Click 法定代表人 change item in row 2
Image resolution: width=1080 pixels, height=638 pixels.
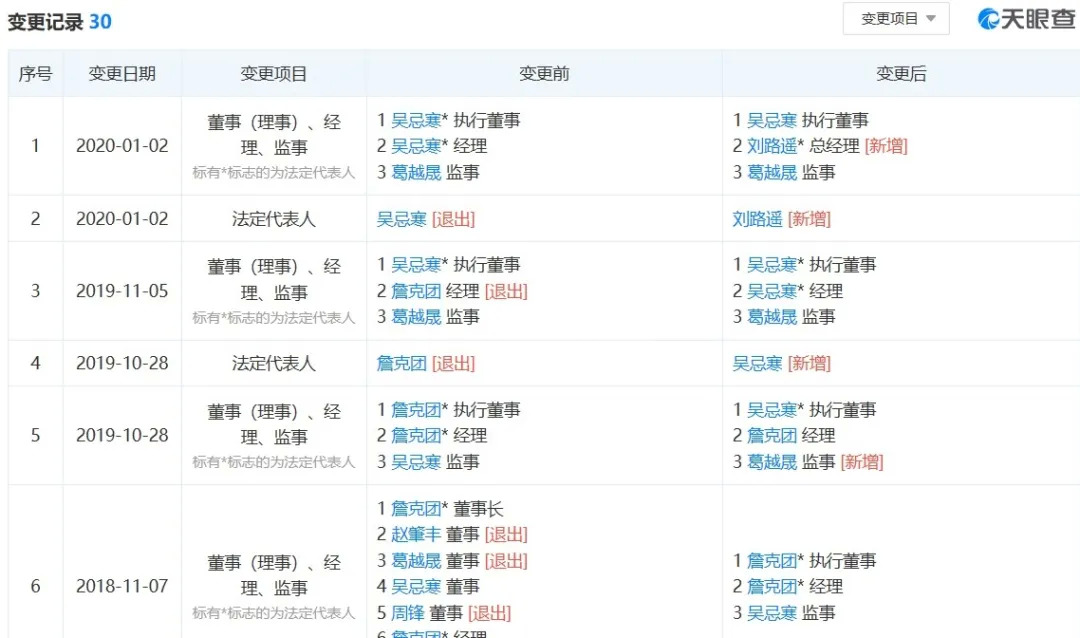273,219
